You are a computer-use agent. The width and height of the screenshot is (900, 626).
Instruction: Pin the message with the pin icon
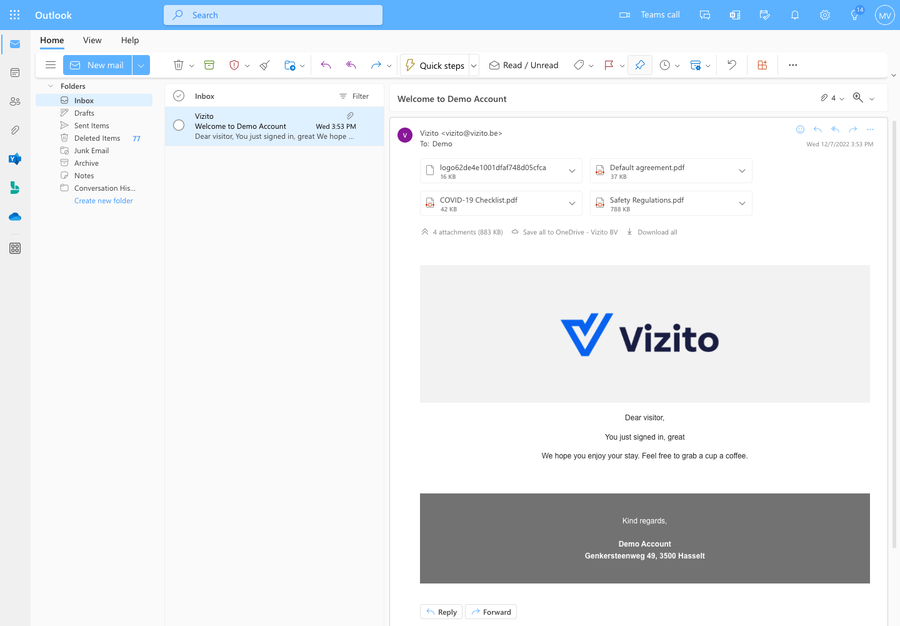tap(639, 64)
